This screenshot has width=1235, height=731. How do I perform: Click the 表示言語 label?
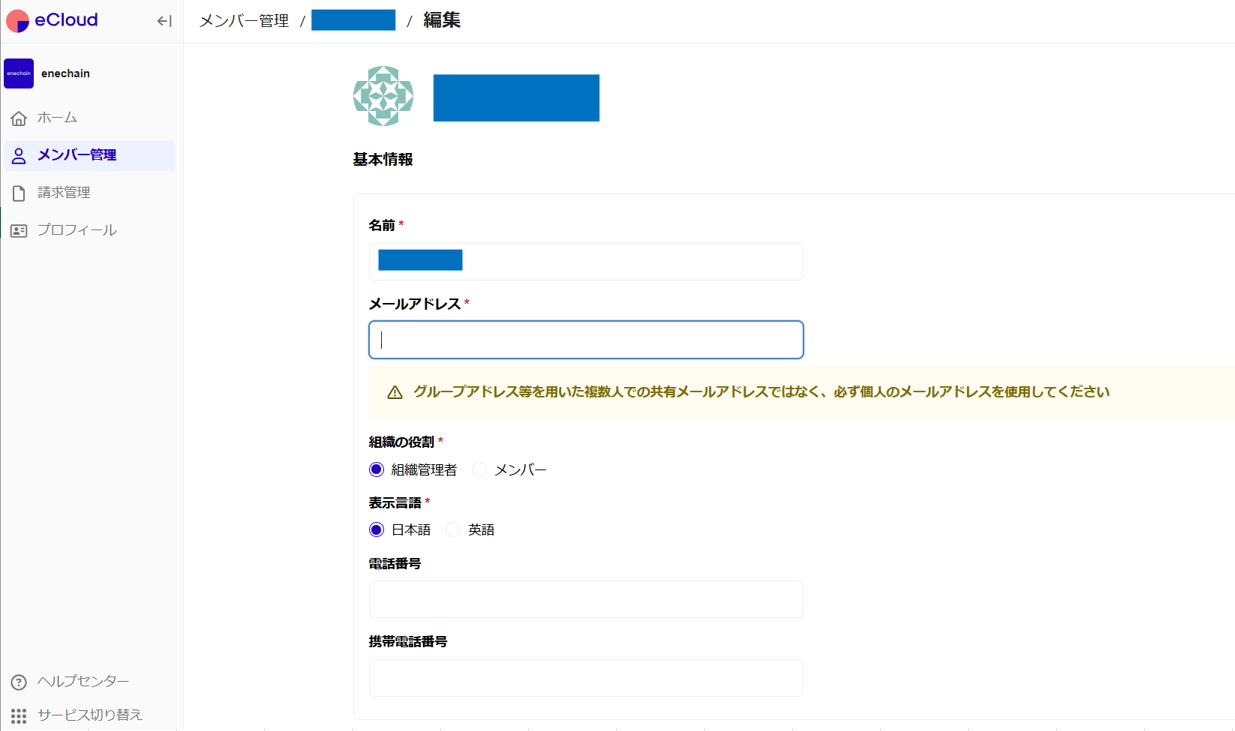pos(395,503)
